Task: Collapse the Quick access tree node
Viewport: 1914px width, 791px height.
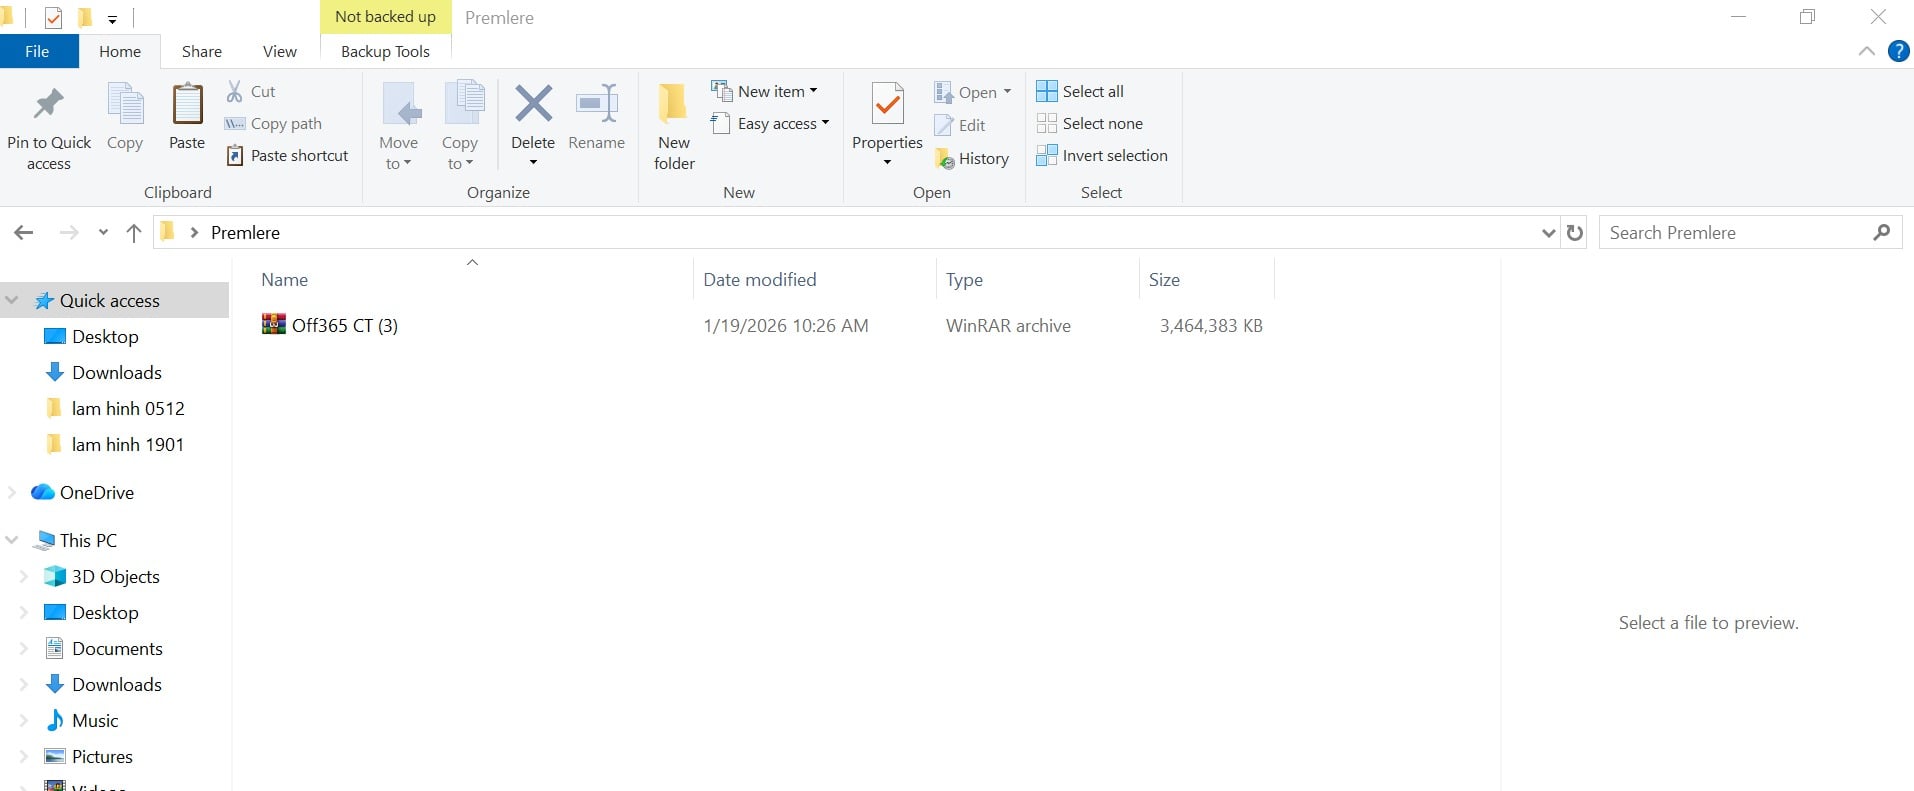Action: point(12,300)
